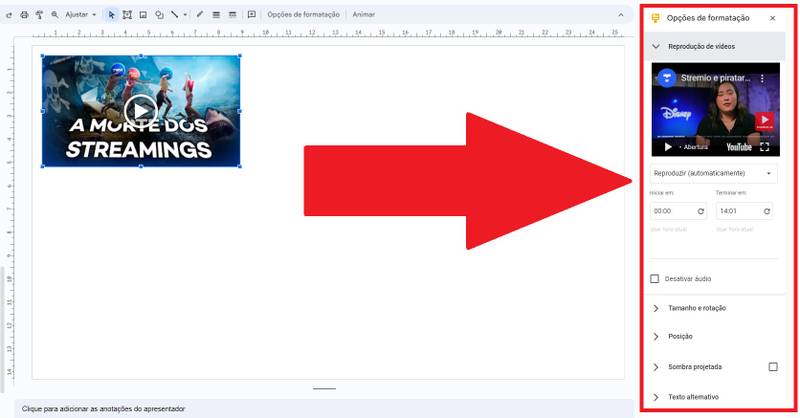The width and height of the screenshot is (800, 418).
Task: Open the line type dropdown arrow
Action: click(x=185, y=15)
